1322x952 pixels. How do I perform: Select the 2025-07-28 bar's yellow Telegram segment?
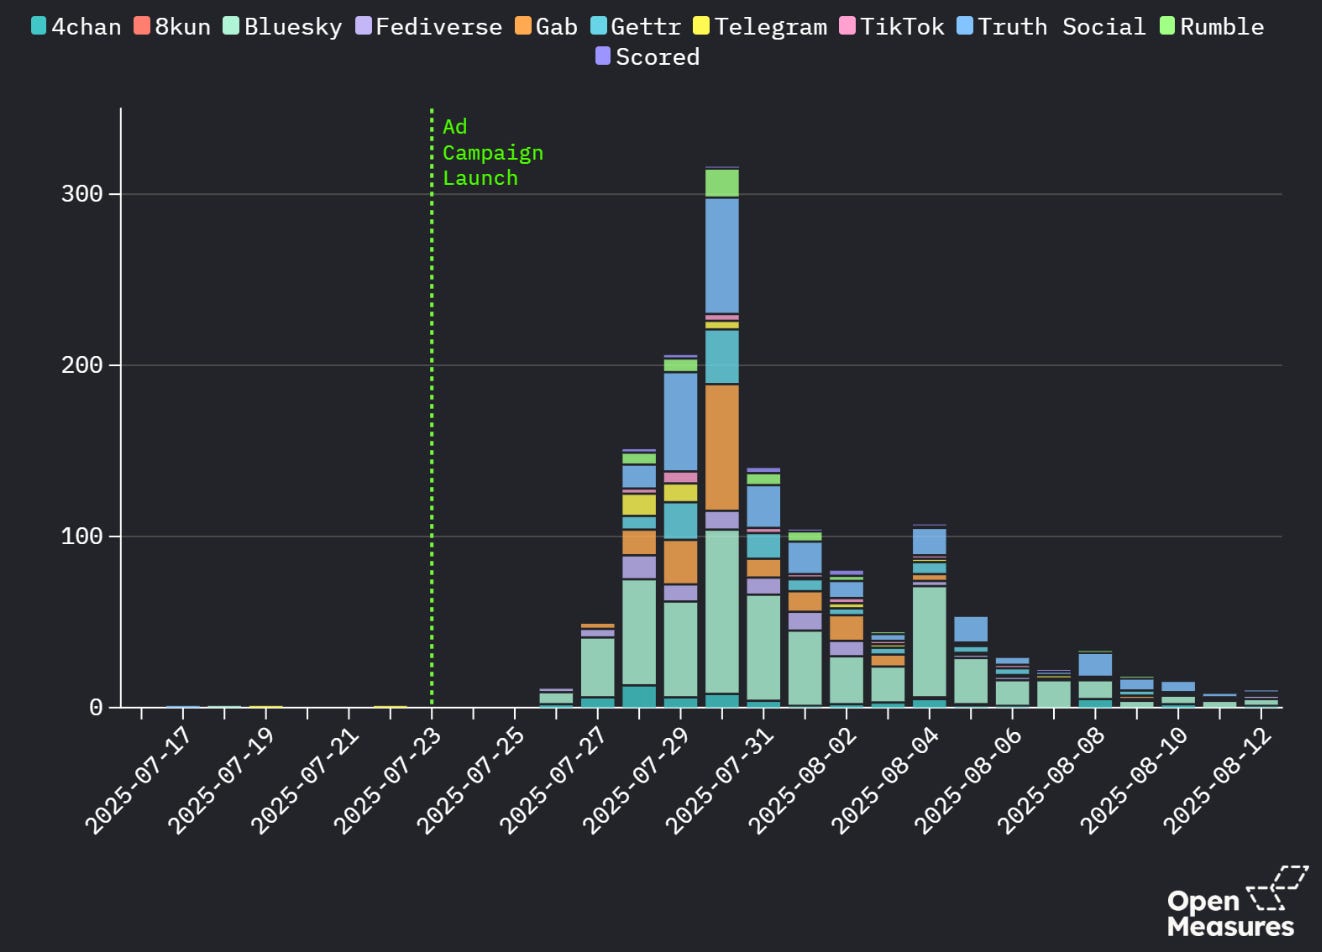pos(639,505)
